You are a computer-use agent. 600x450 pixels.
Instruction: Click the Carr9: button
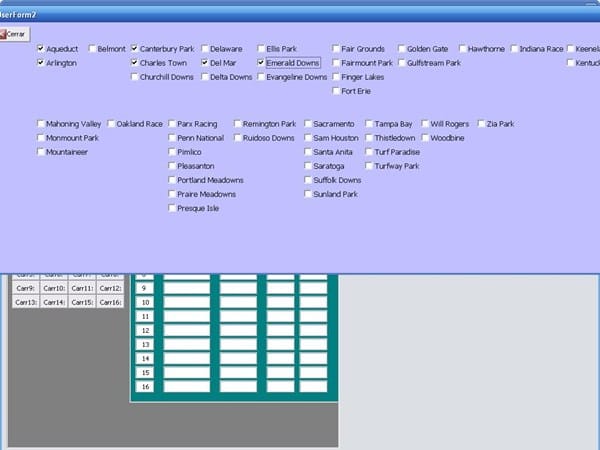click(x=26, y=288)
